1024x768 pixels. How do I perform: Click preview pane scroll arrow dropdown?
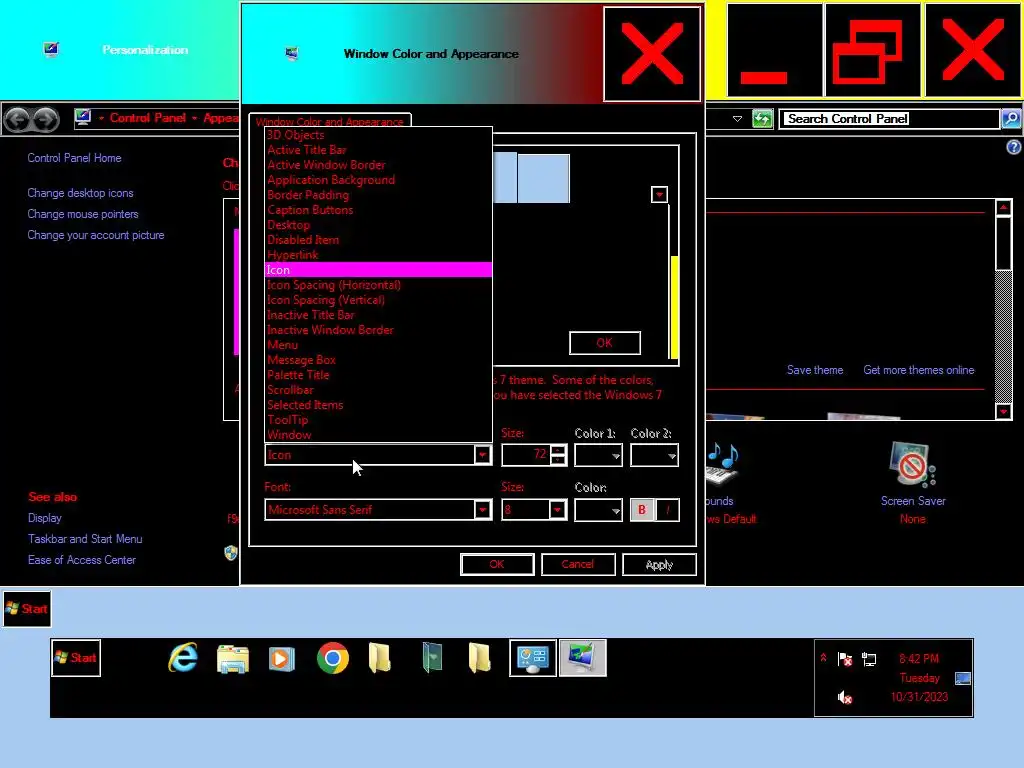coord(660,195)
